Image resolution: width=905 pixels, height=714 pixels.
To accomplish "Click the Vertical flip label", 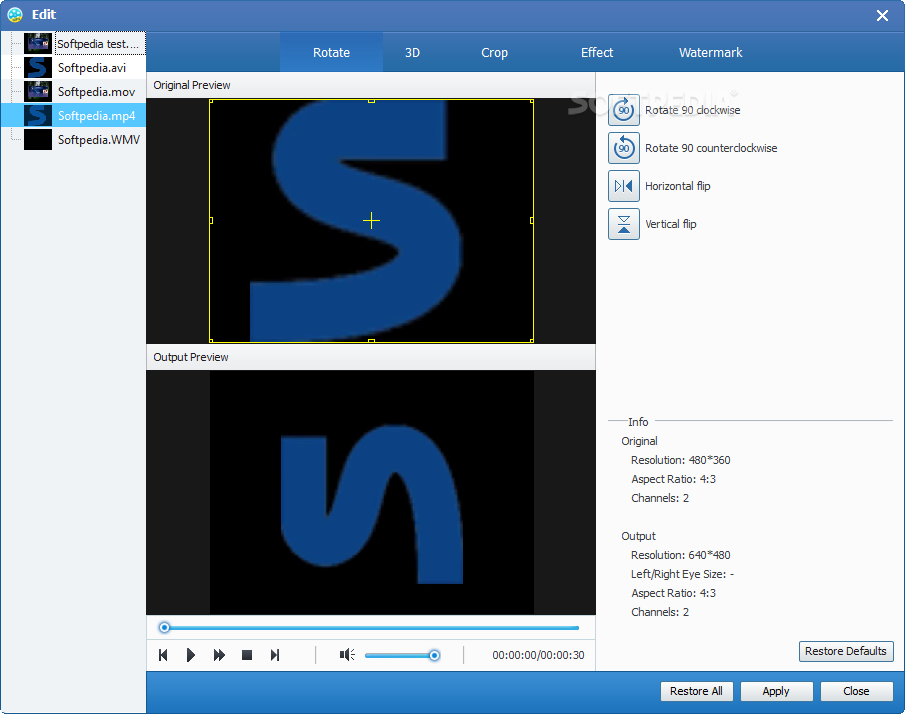I will click(x=671, y=224).
